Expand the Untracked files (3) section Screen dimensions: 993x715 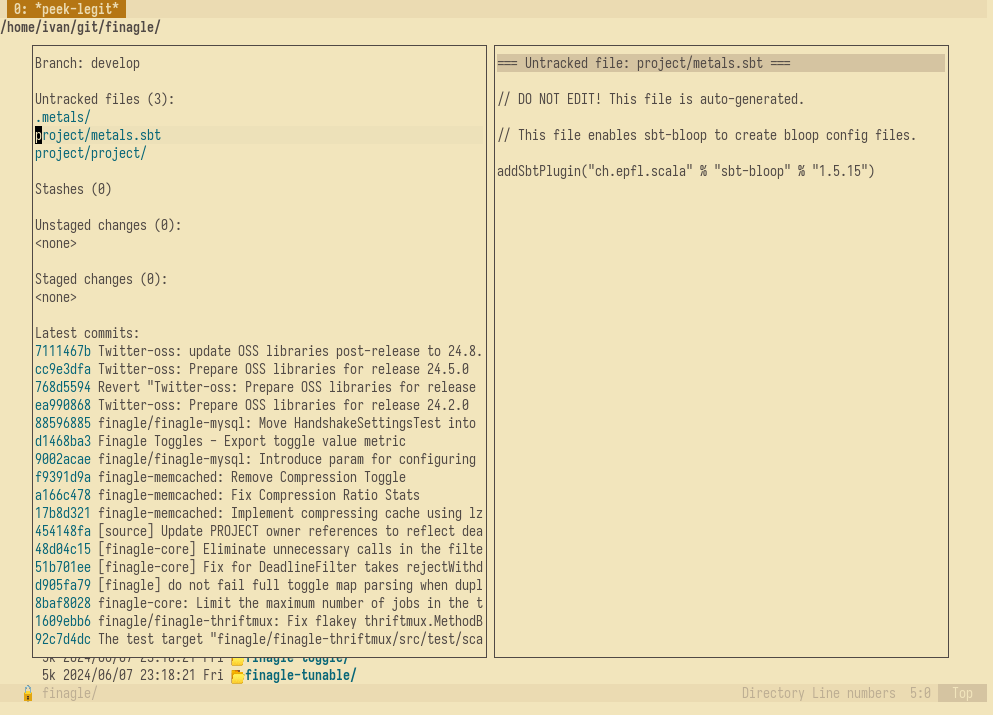coord(104,99)
